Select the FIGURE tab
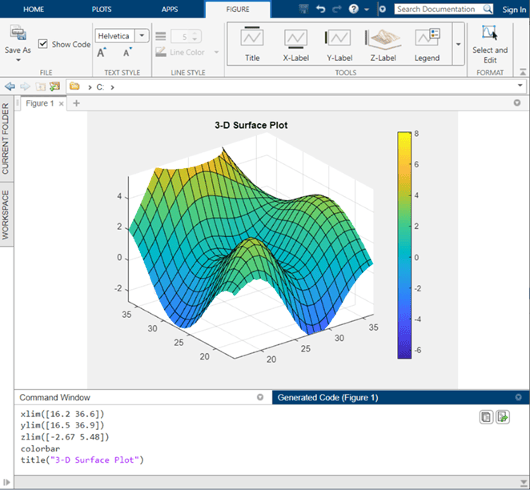This screenshot has height=490, width=530. 238,9
